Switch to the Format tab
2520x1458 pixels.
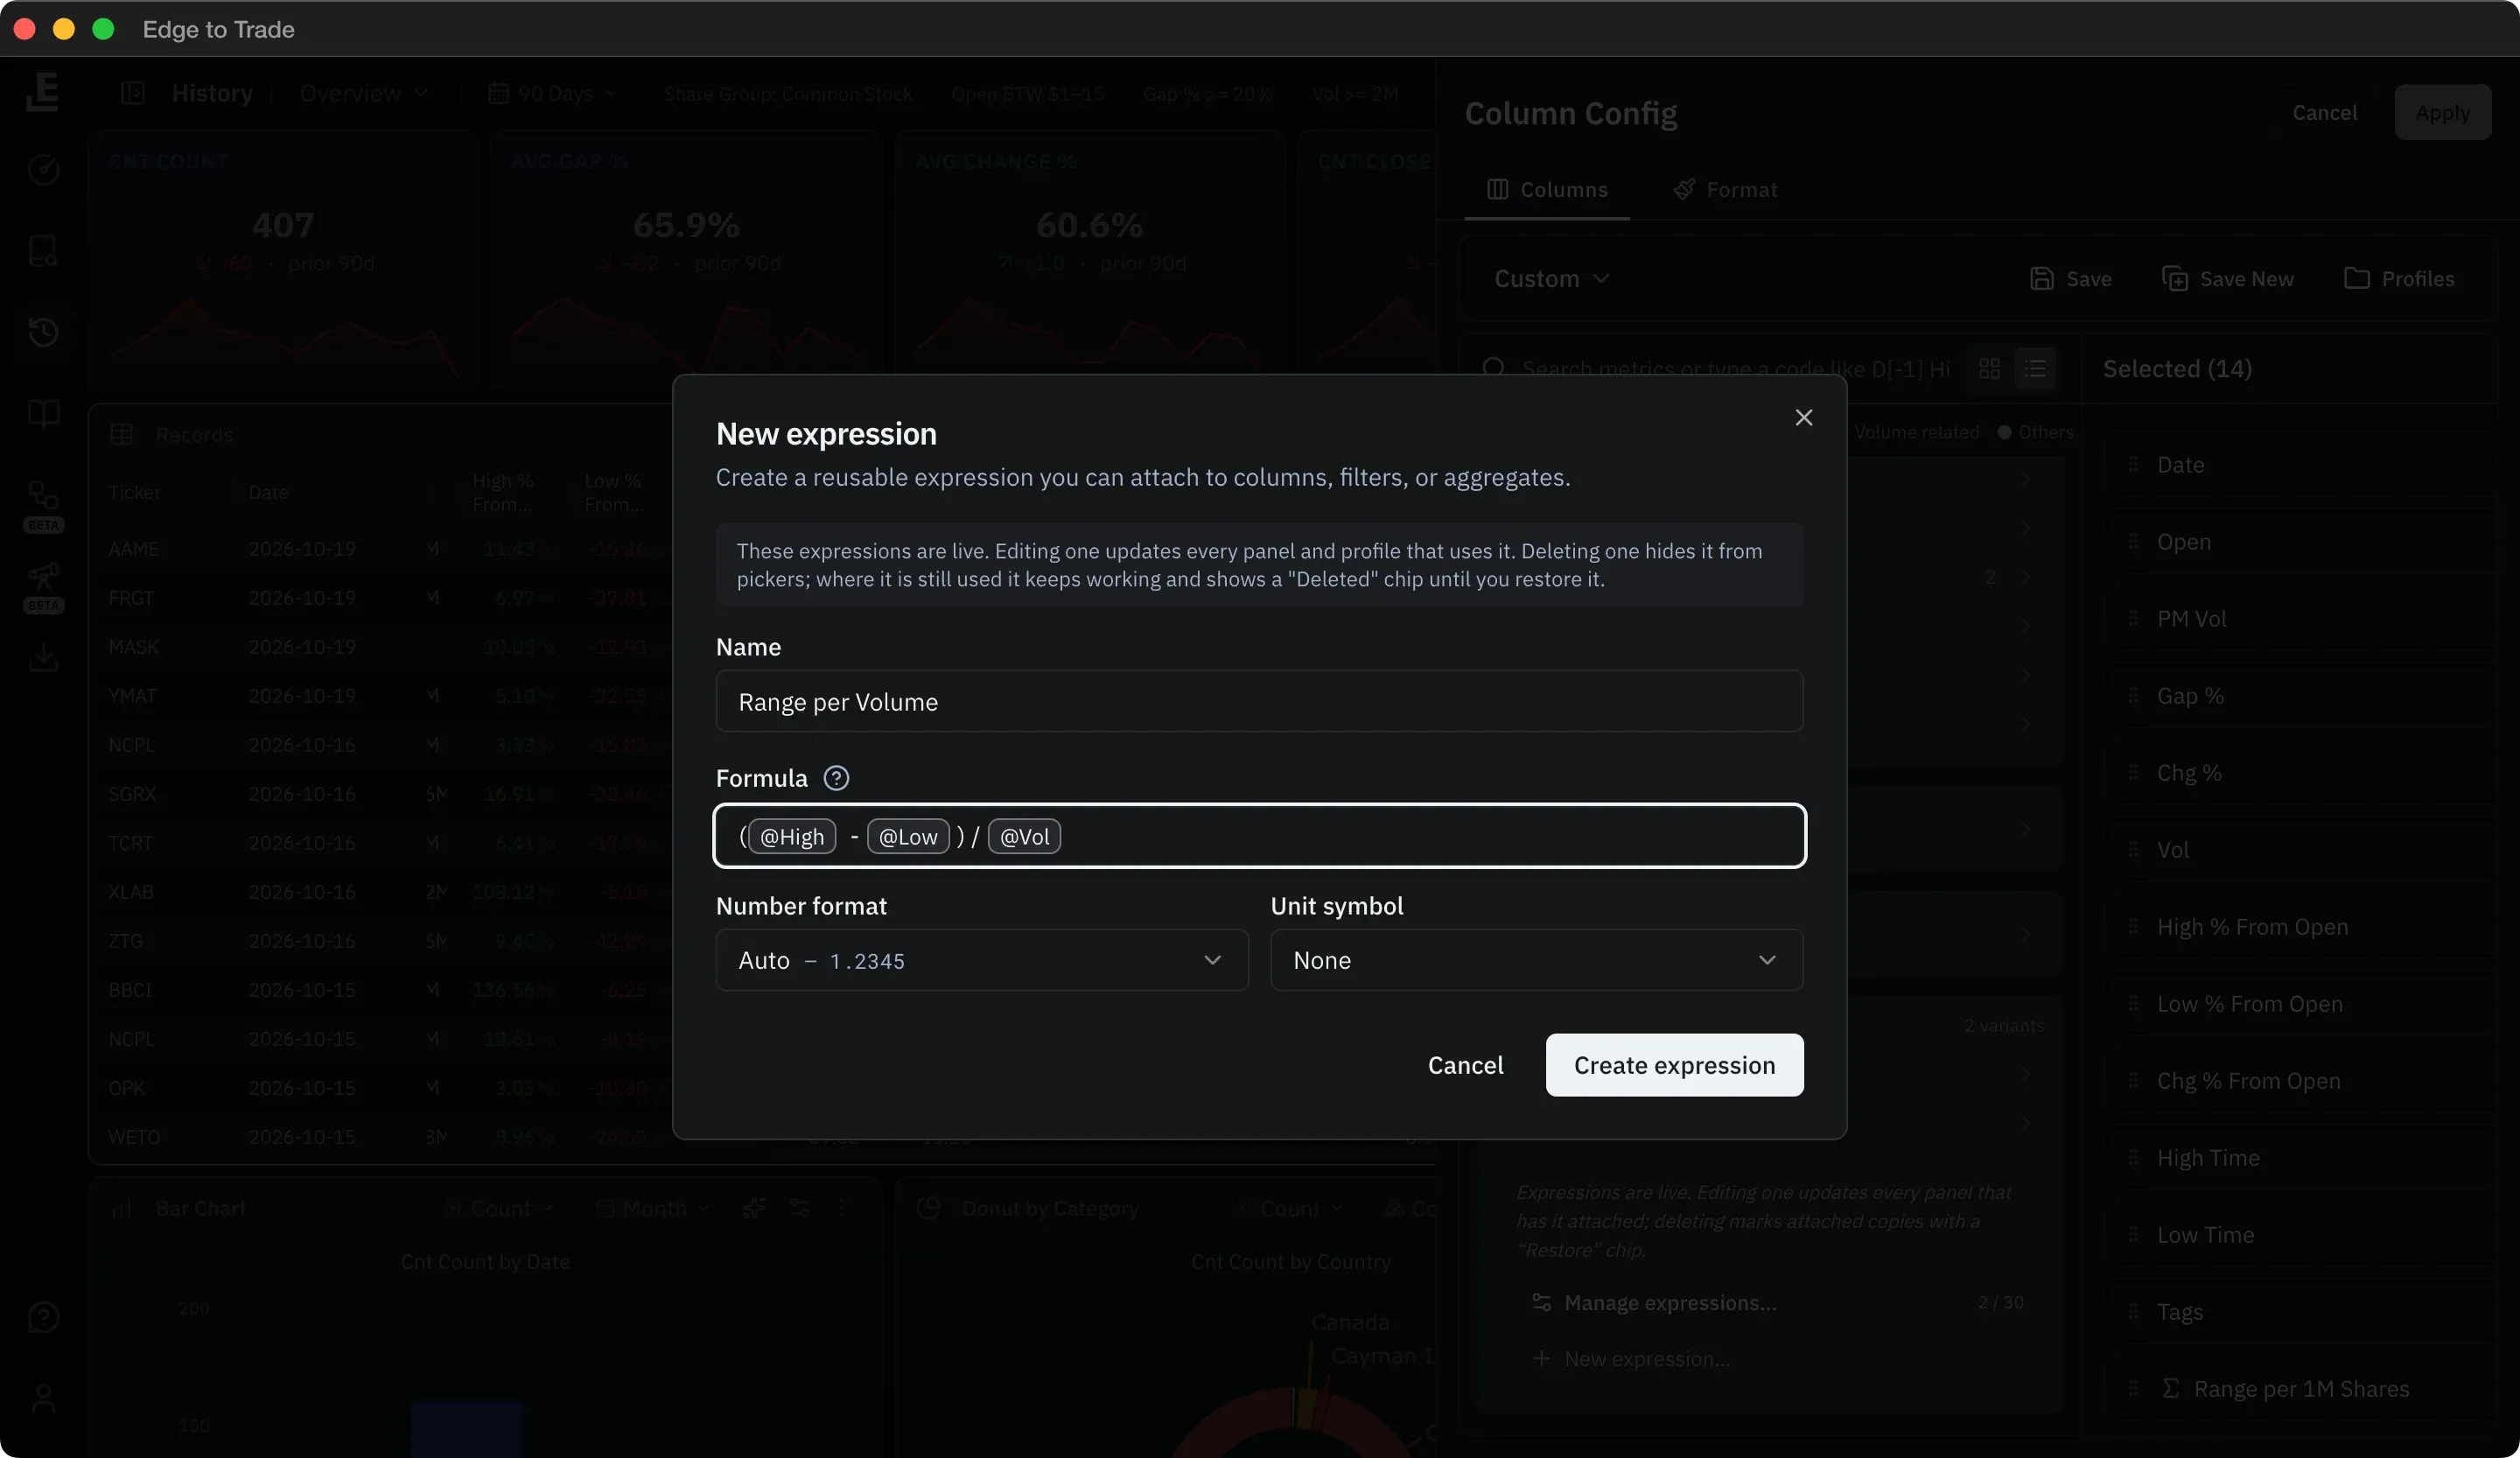[1726, 189]
